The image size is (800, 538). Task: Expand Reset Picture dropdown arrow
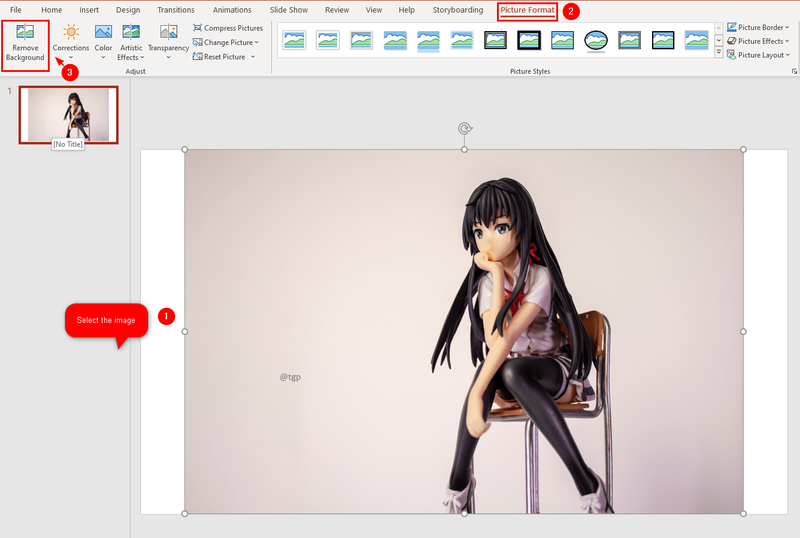coord(253,57)
